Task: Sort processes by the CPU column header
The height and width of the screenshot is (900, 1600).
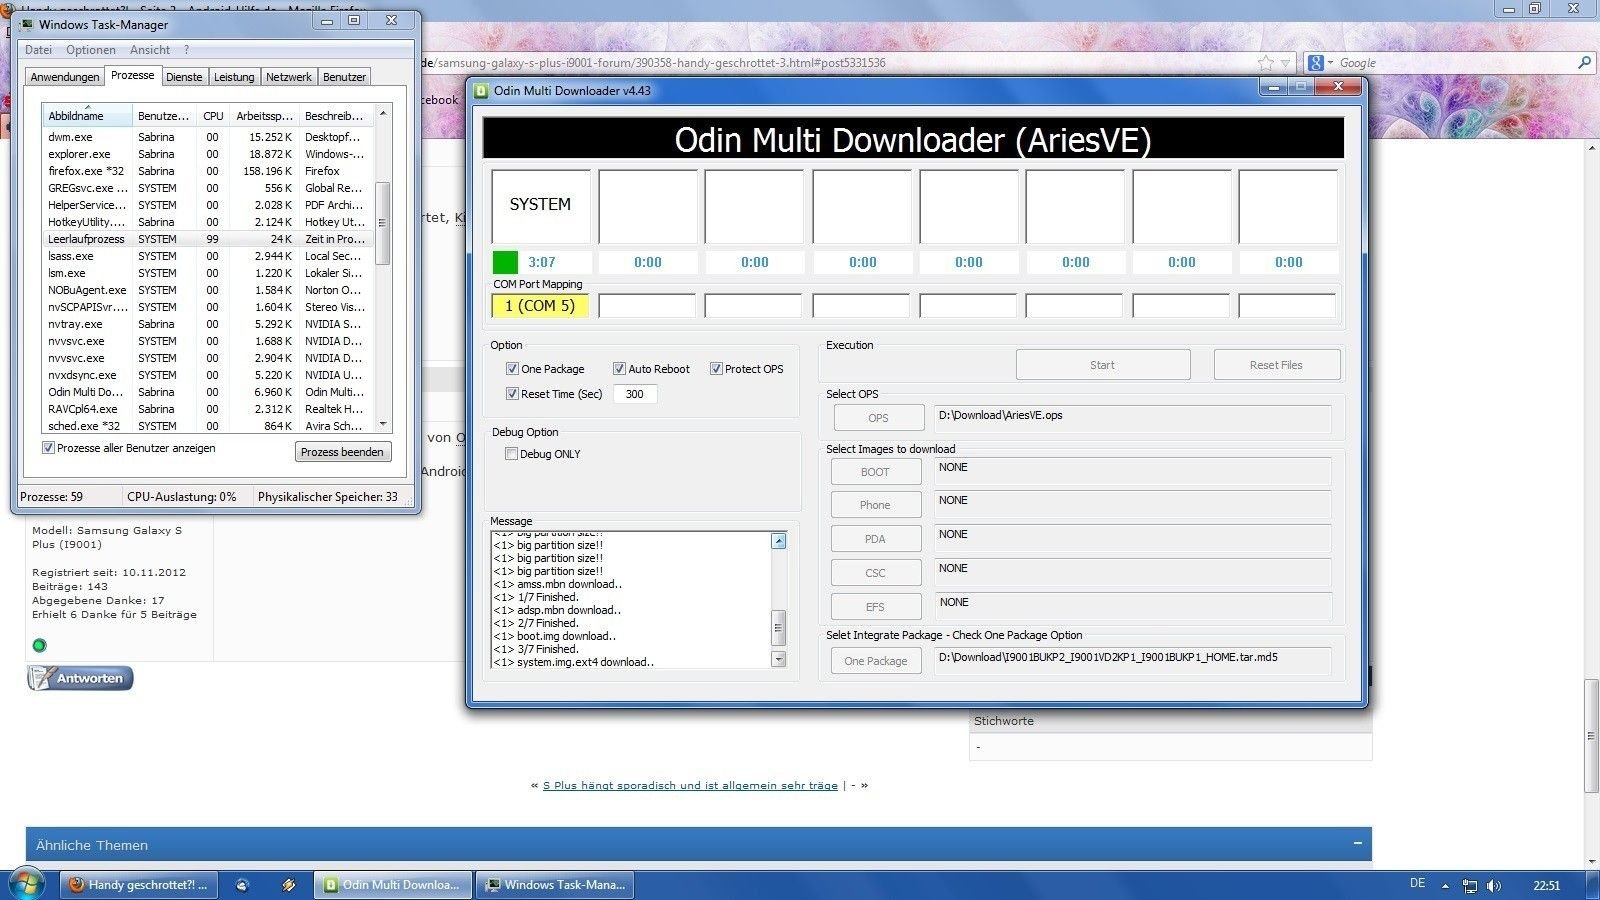Action: (x=213, y=115)
